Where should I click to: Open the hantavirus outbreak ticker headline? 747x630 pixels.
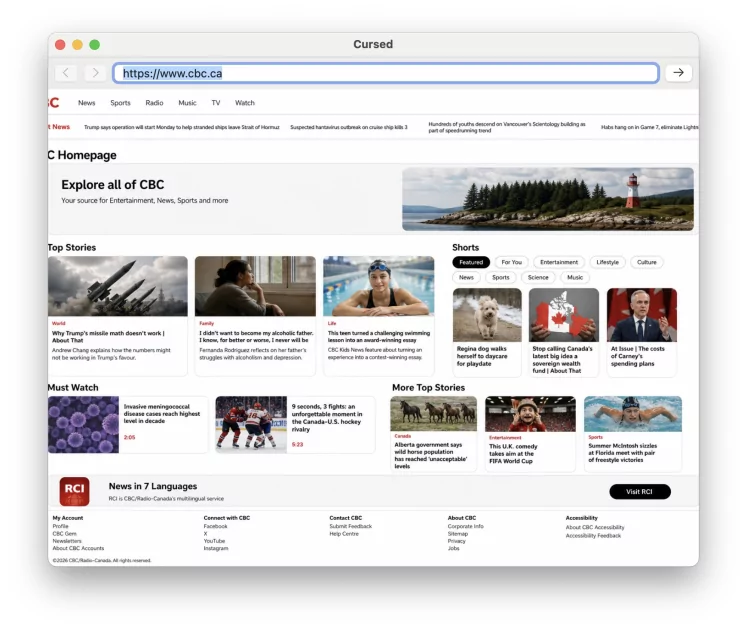349,127
